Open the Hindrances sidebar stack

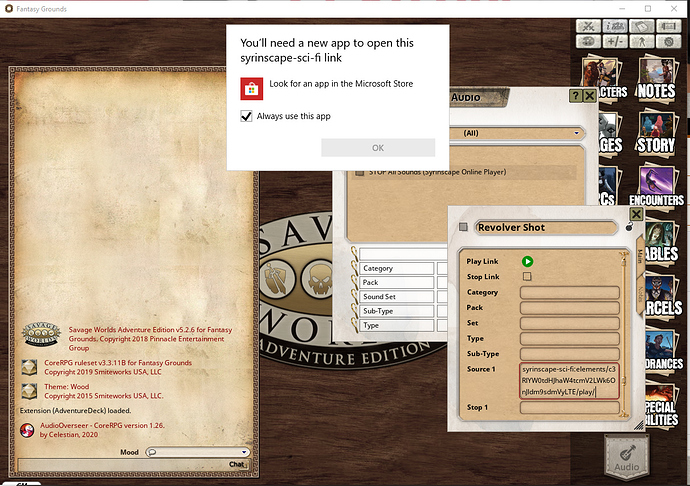664,351
